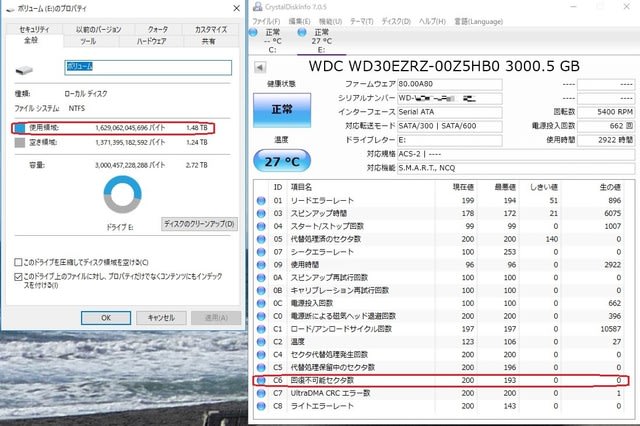Click the status icon for 01 リードエラーレート
Viewport: 640px width, 426px height.
pos(261,200)
